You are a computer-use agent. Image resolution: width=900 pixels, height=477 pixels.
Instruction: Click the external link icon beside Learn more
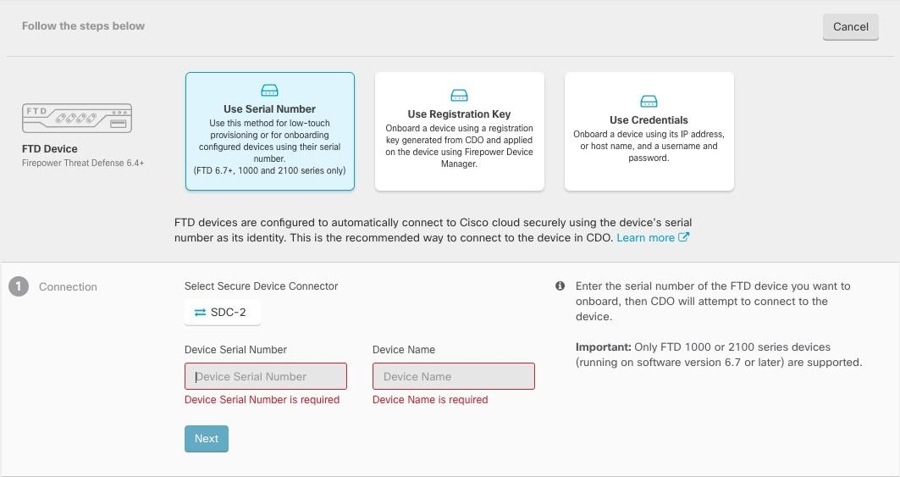[x=683, y=237]
